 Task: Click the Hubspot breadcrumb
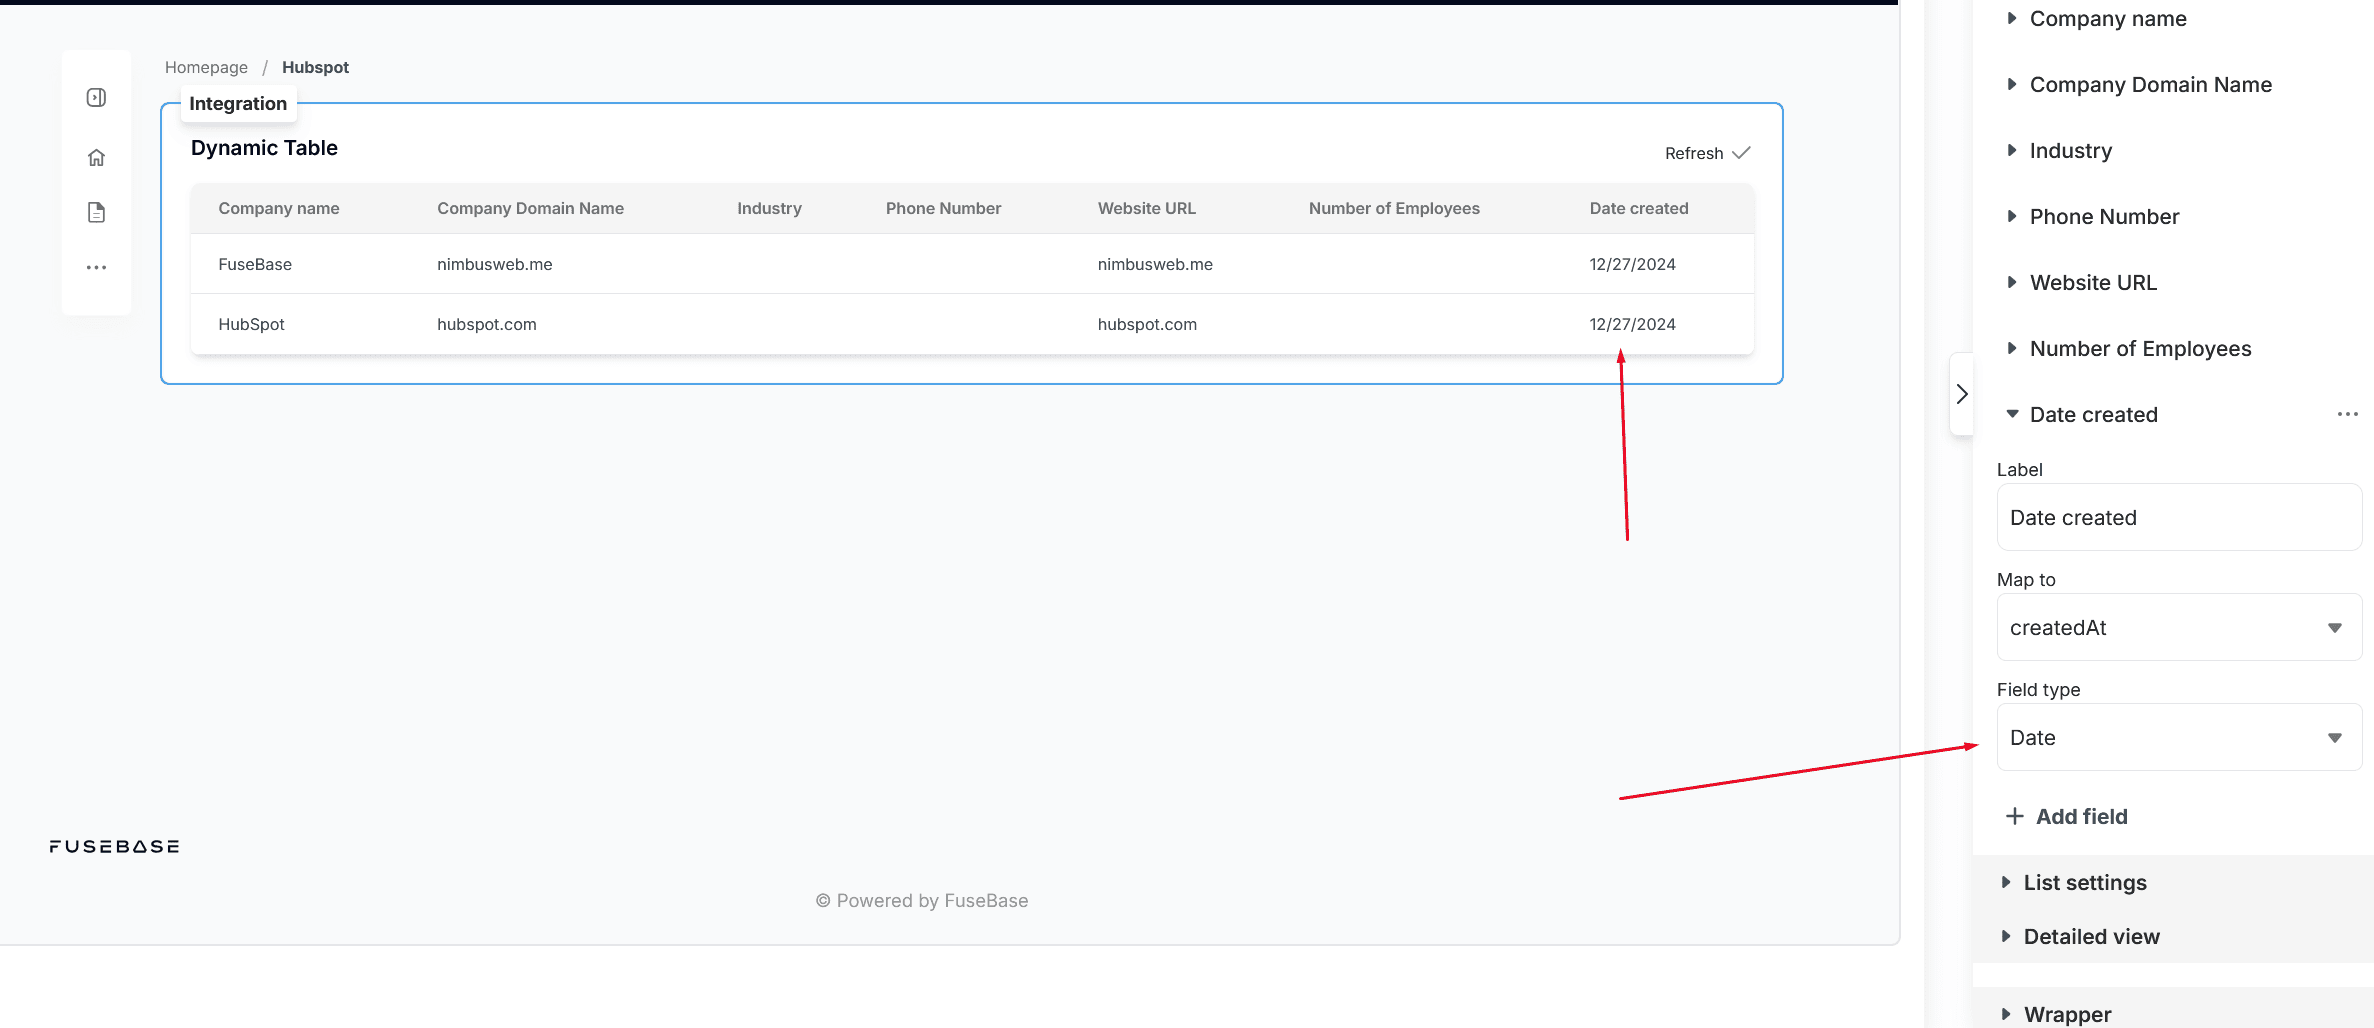[315, 67]
